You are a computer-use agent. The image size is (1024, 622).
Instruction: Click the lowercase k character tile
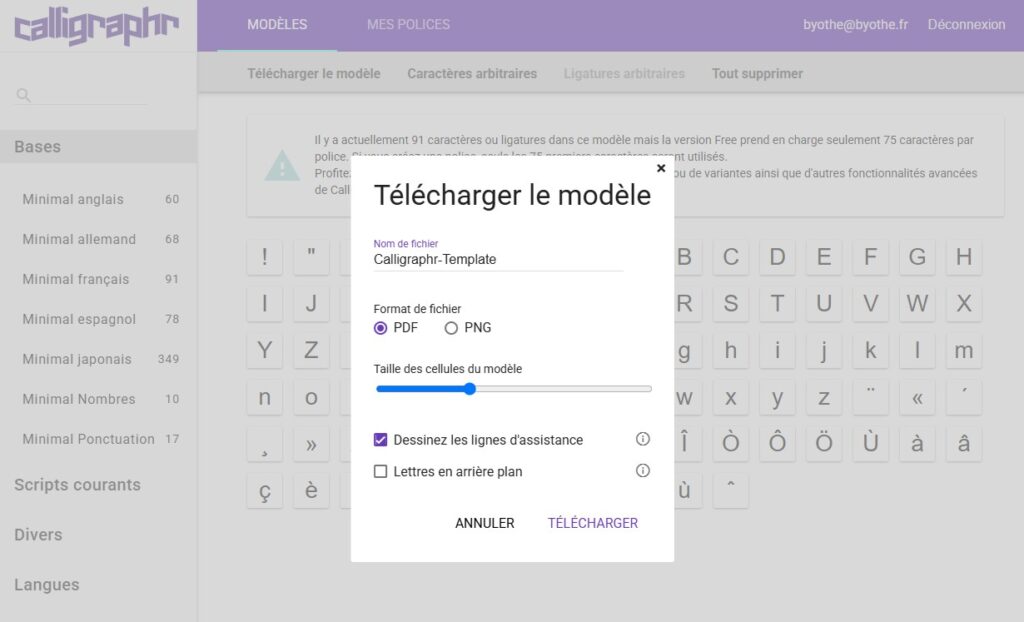[871, 350]
